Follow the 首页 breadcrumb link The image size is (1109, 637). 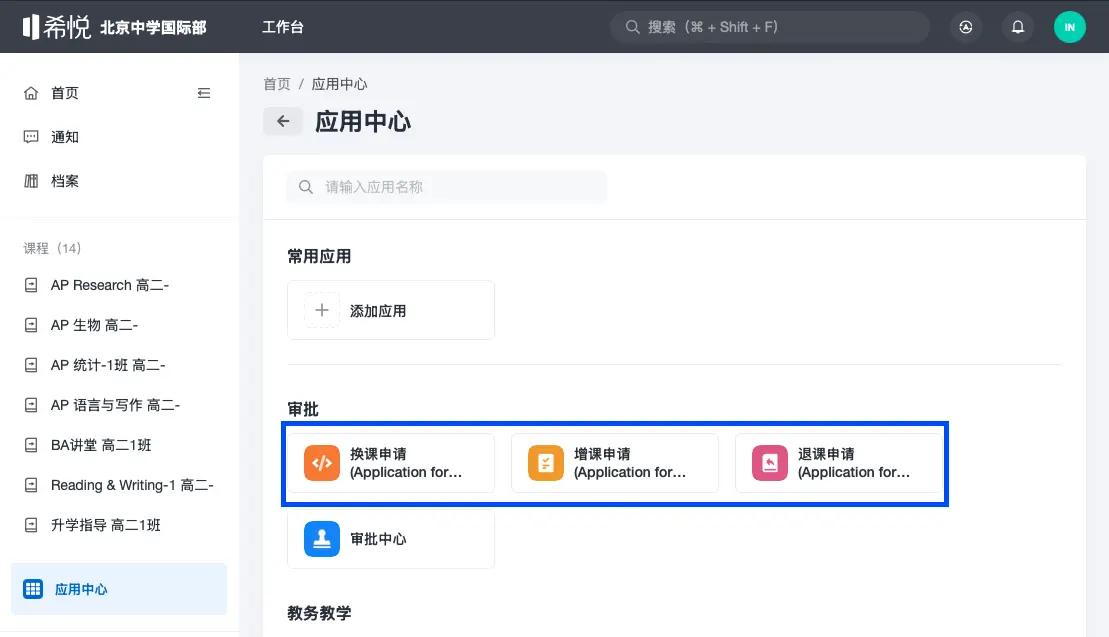click(276, 84)
